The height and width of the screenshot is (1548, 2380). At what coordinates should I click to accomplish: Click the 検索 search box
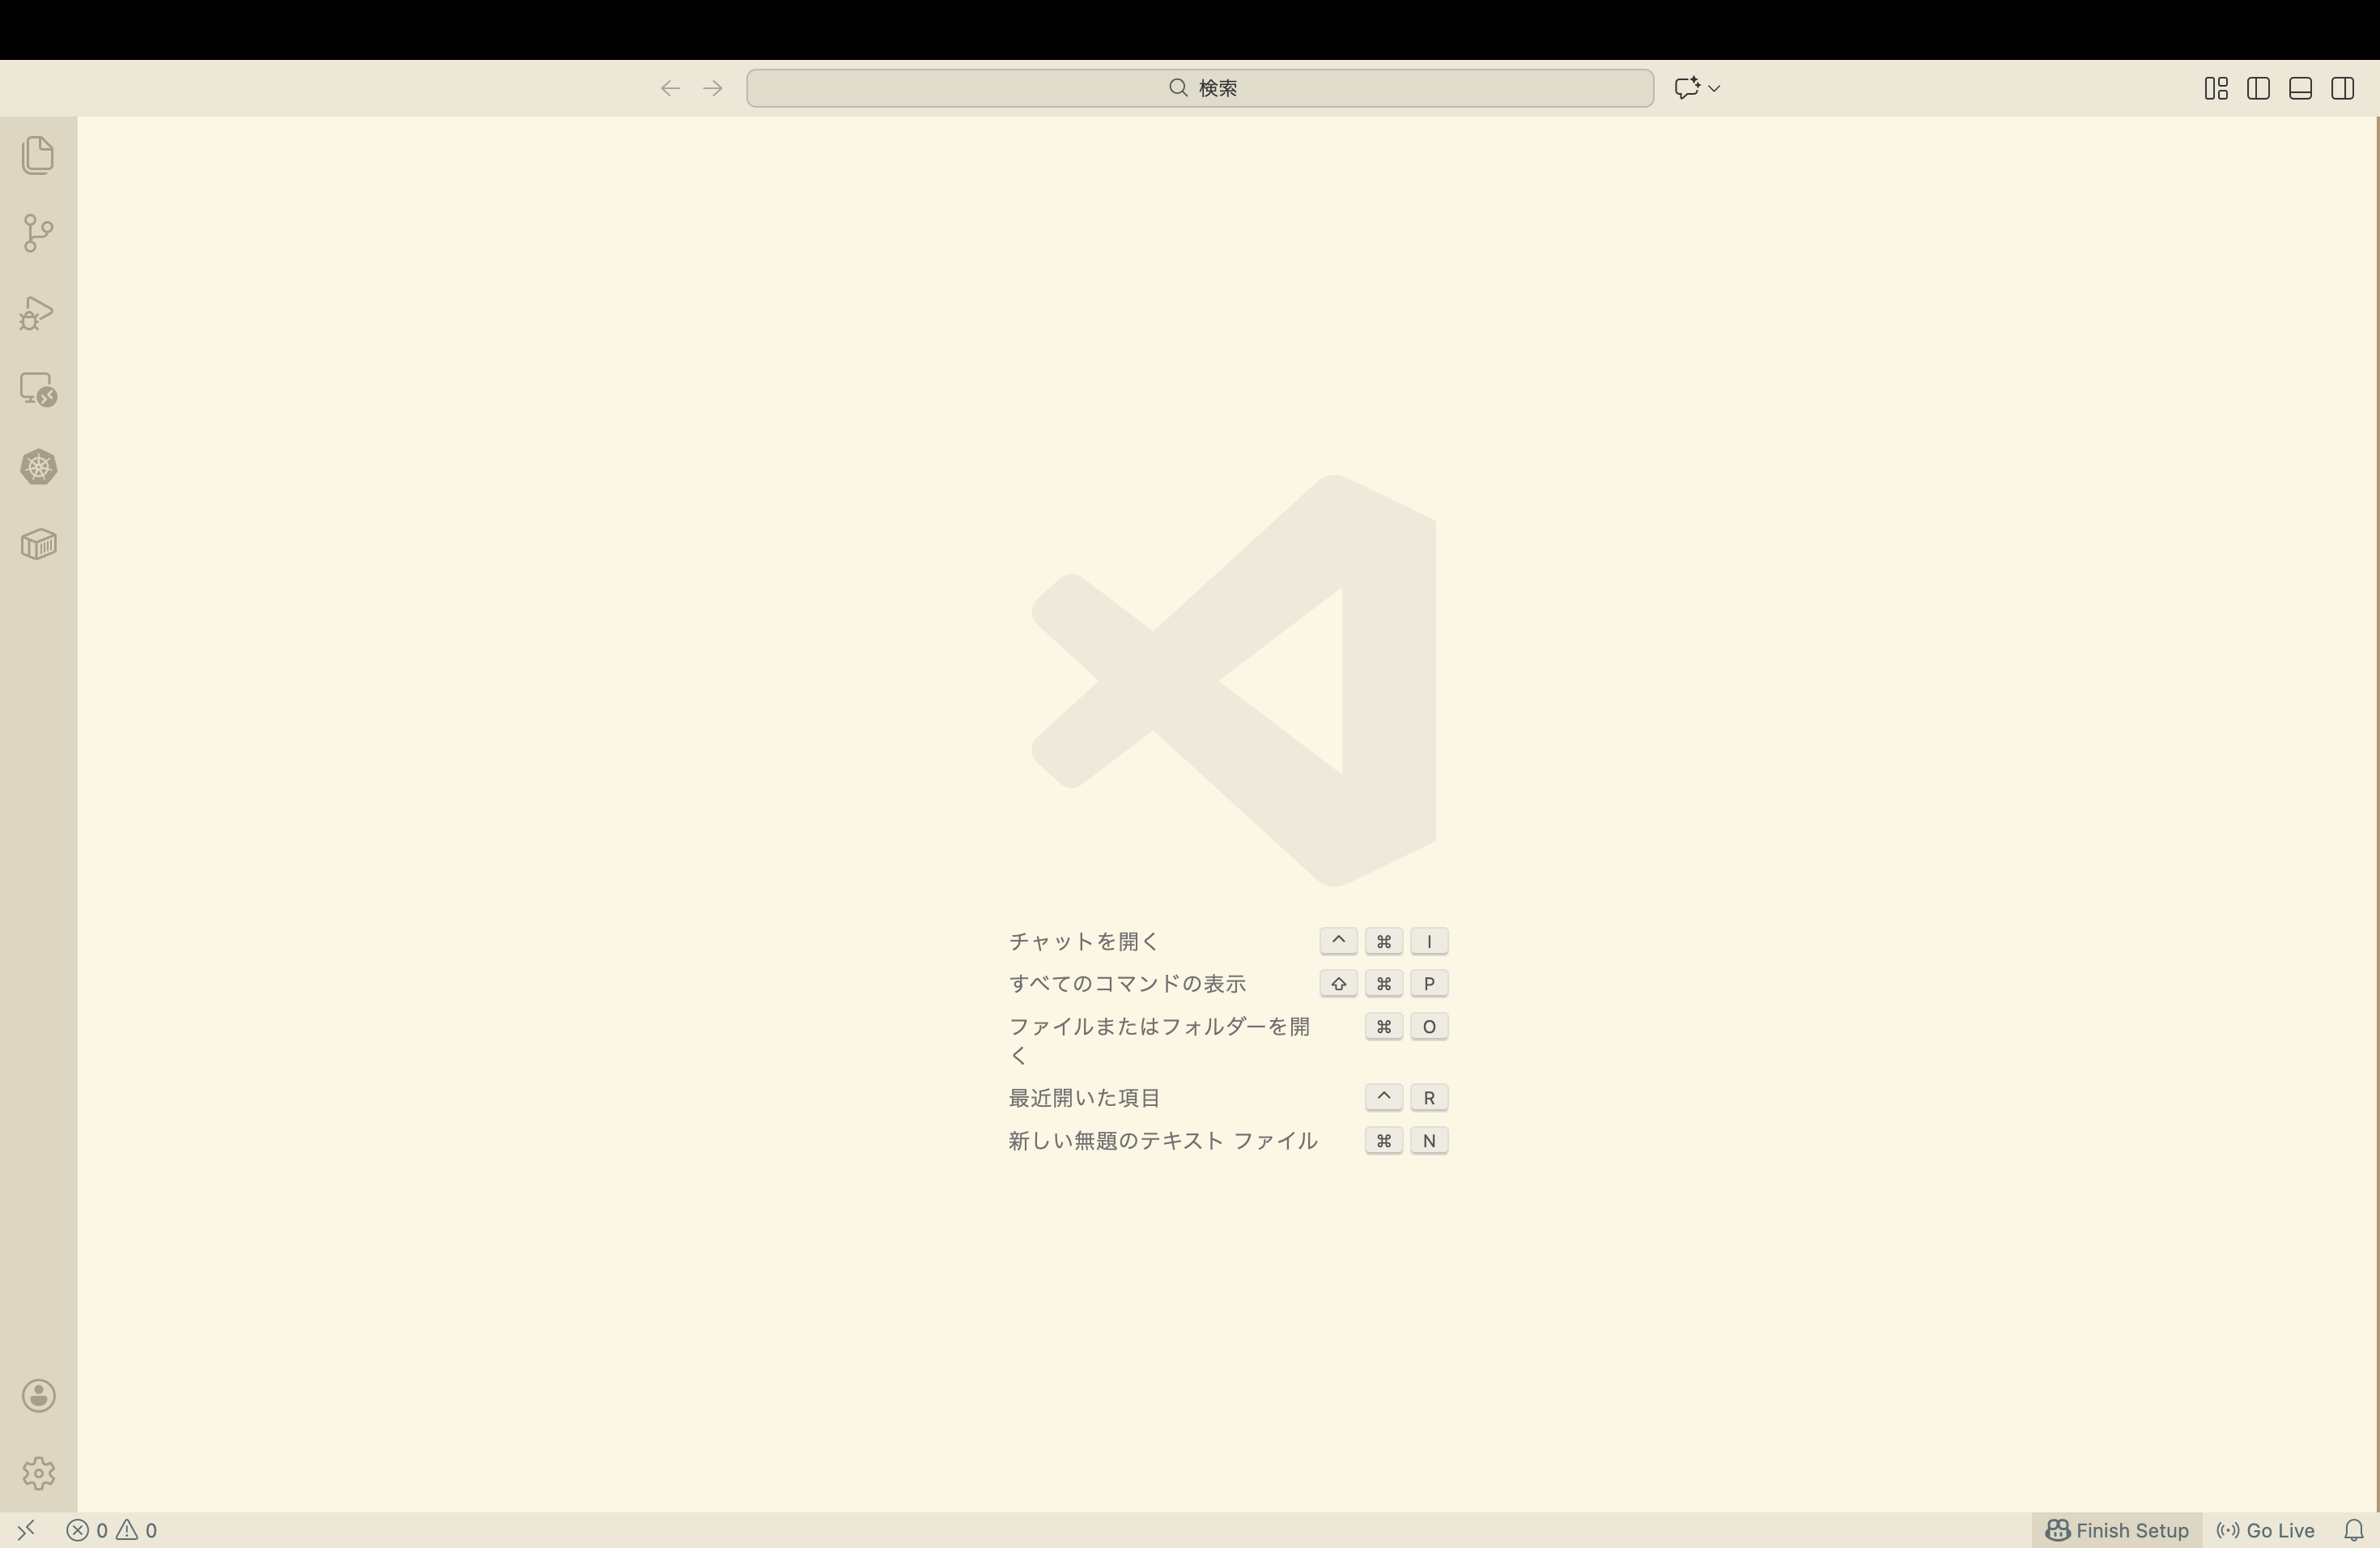(1198, 88)
